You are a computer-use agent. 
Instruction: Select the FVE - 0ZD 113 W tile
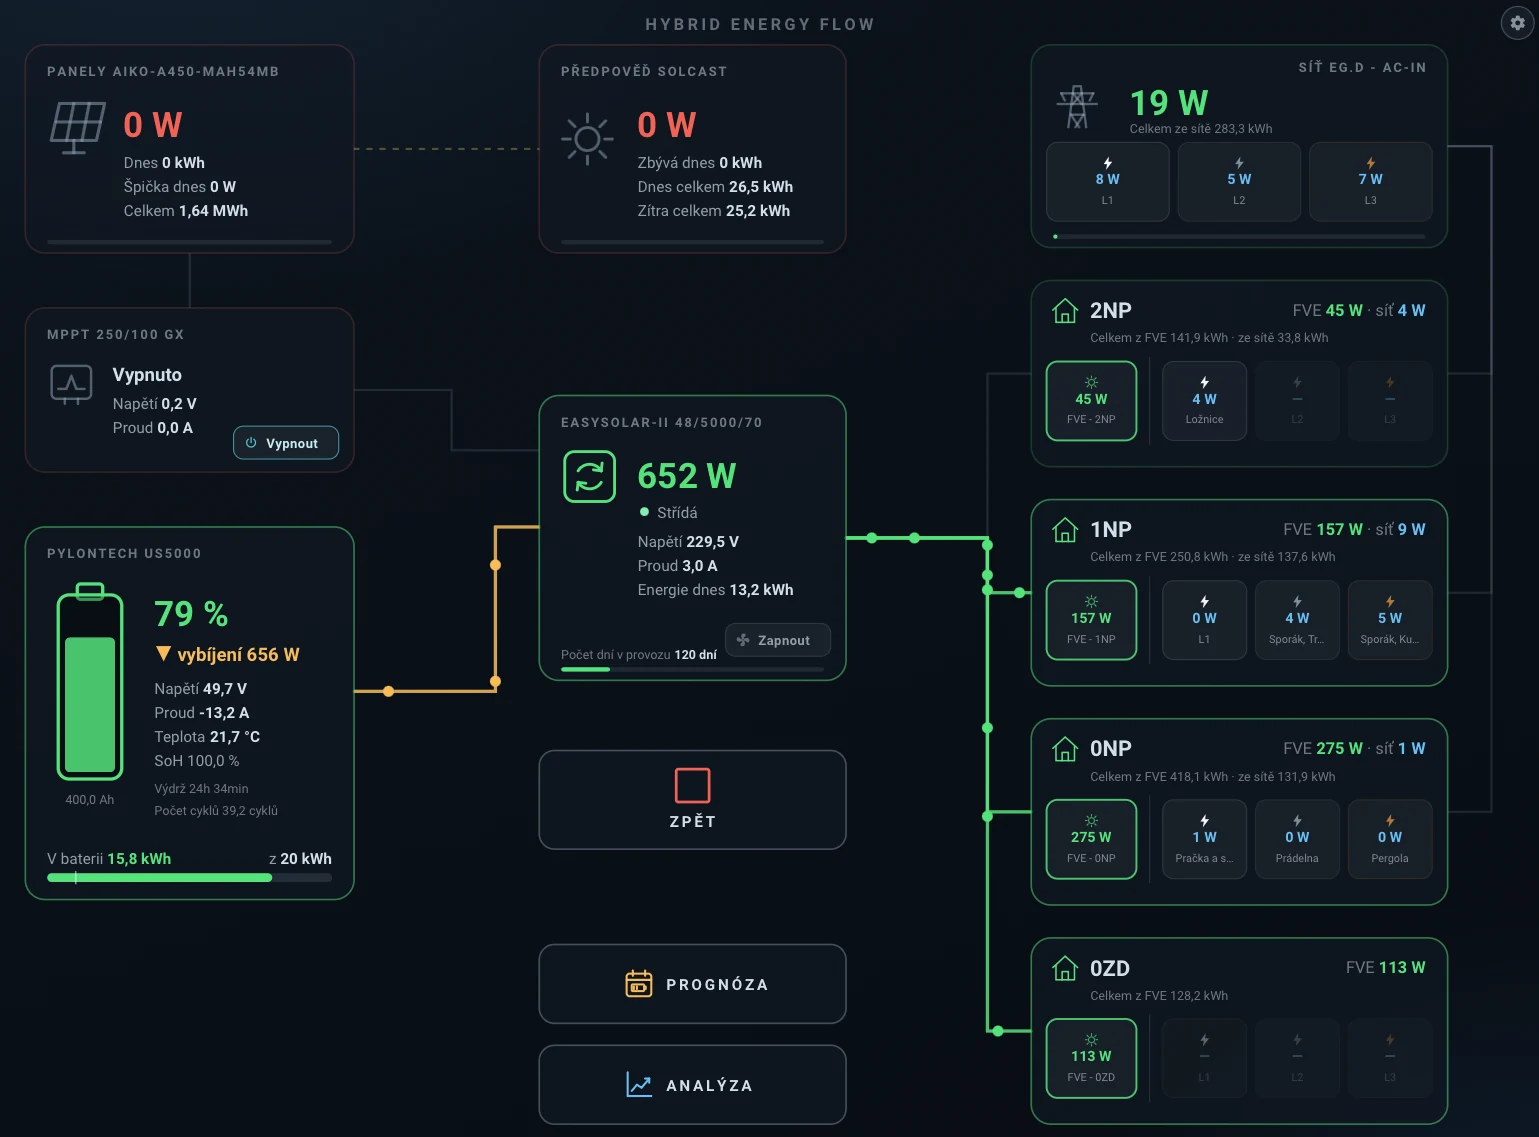[x=1091, y=1058]
